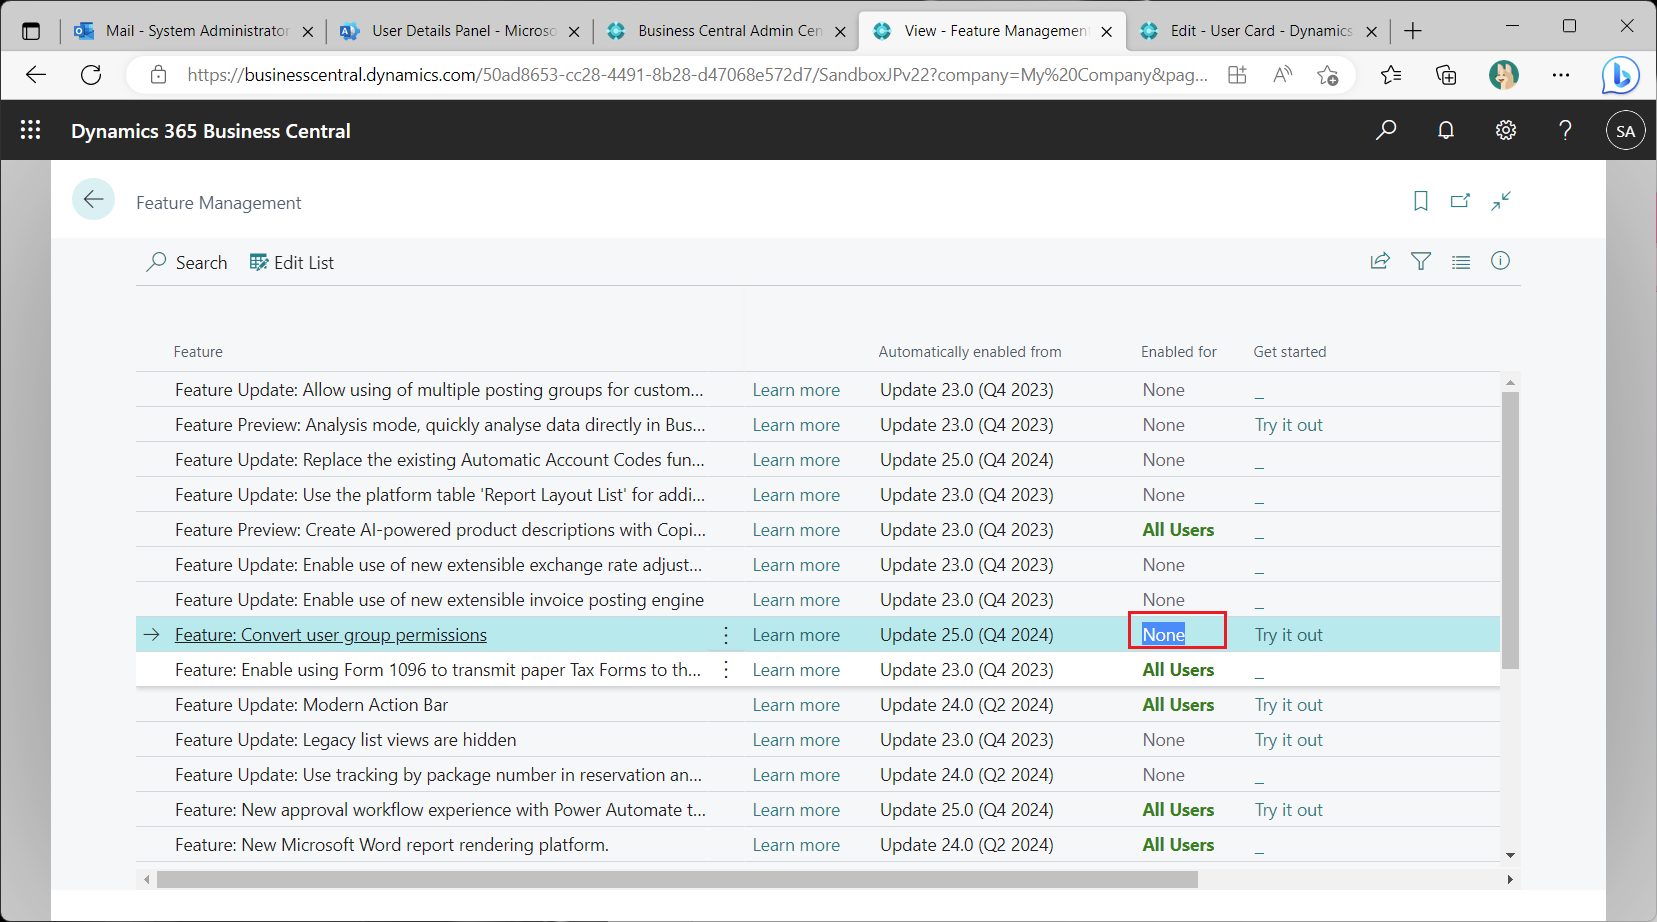Open Business Central notifications
This screenshot has width=1657, height=922.
point(1446,130)
